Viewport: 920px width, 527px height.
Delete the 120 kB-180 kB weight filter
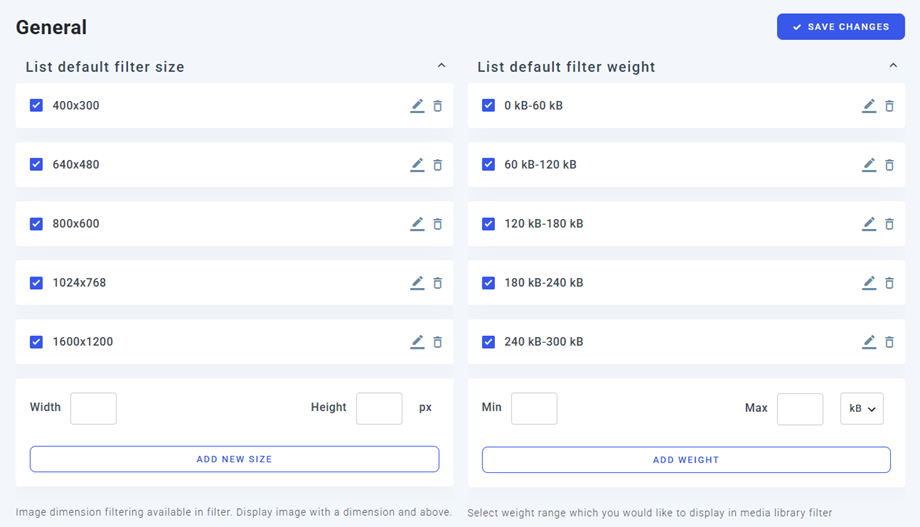tap(889, 224)
